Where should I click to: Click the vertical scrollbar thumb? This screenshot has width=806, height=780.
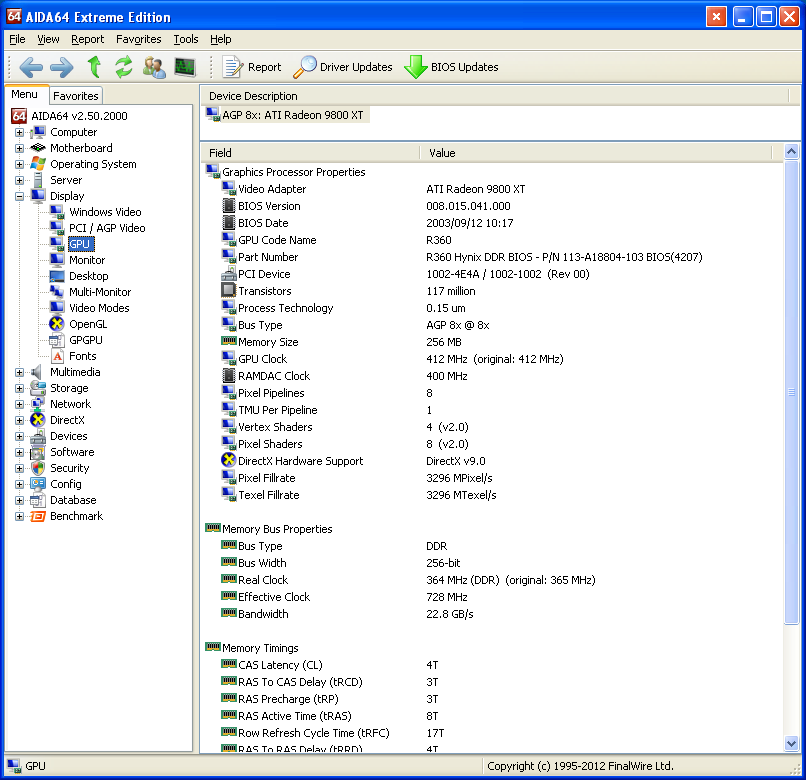(x=792, y=392)
